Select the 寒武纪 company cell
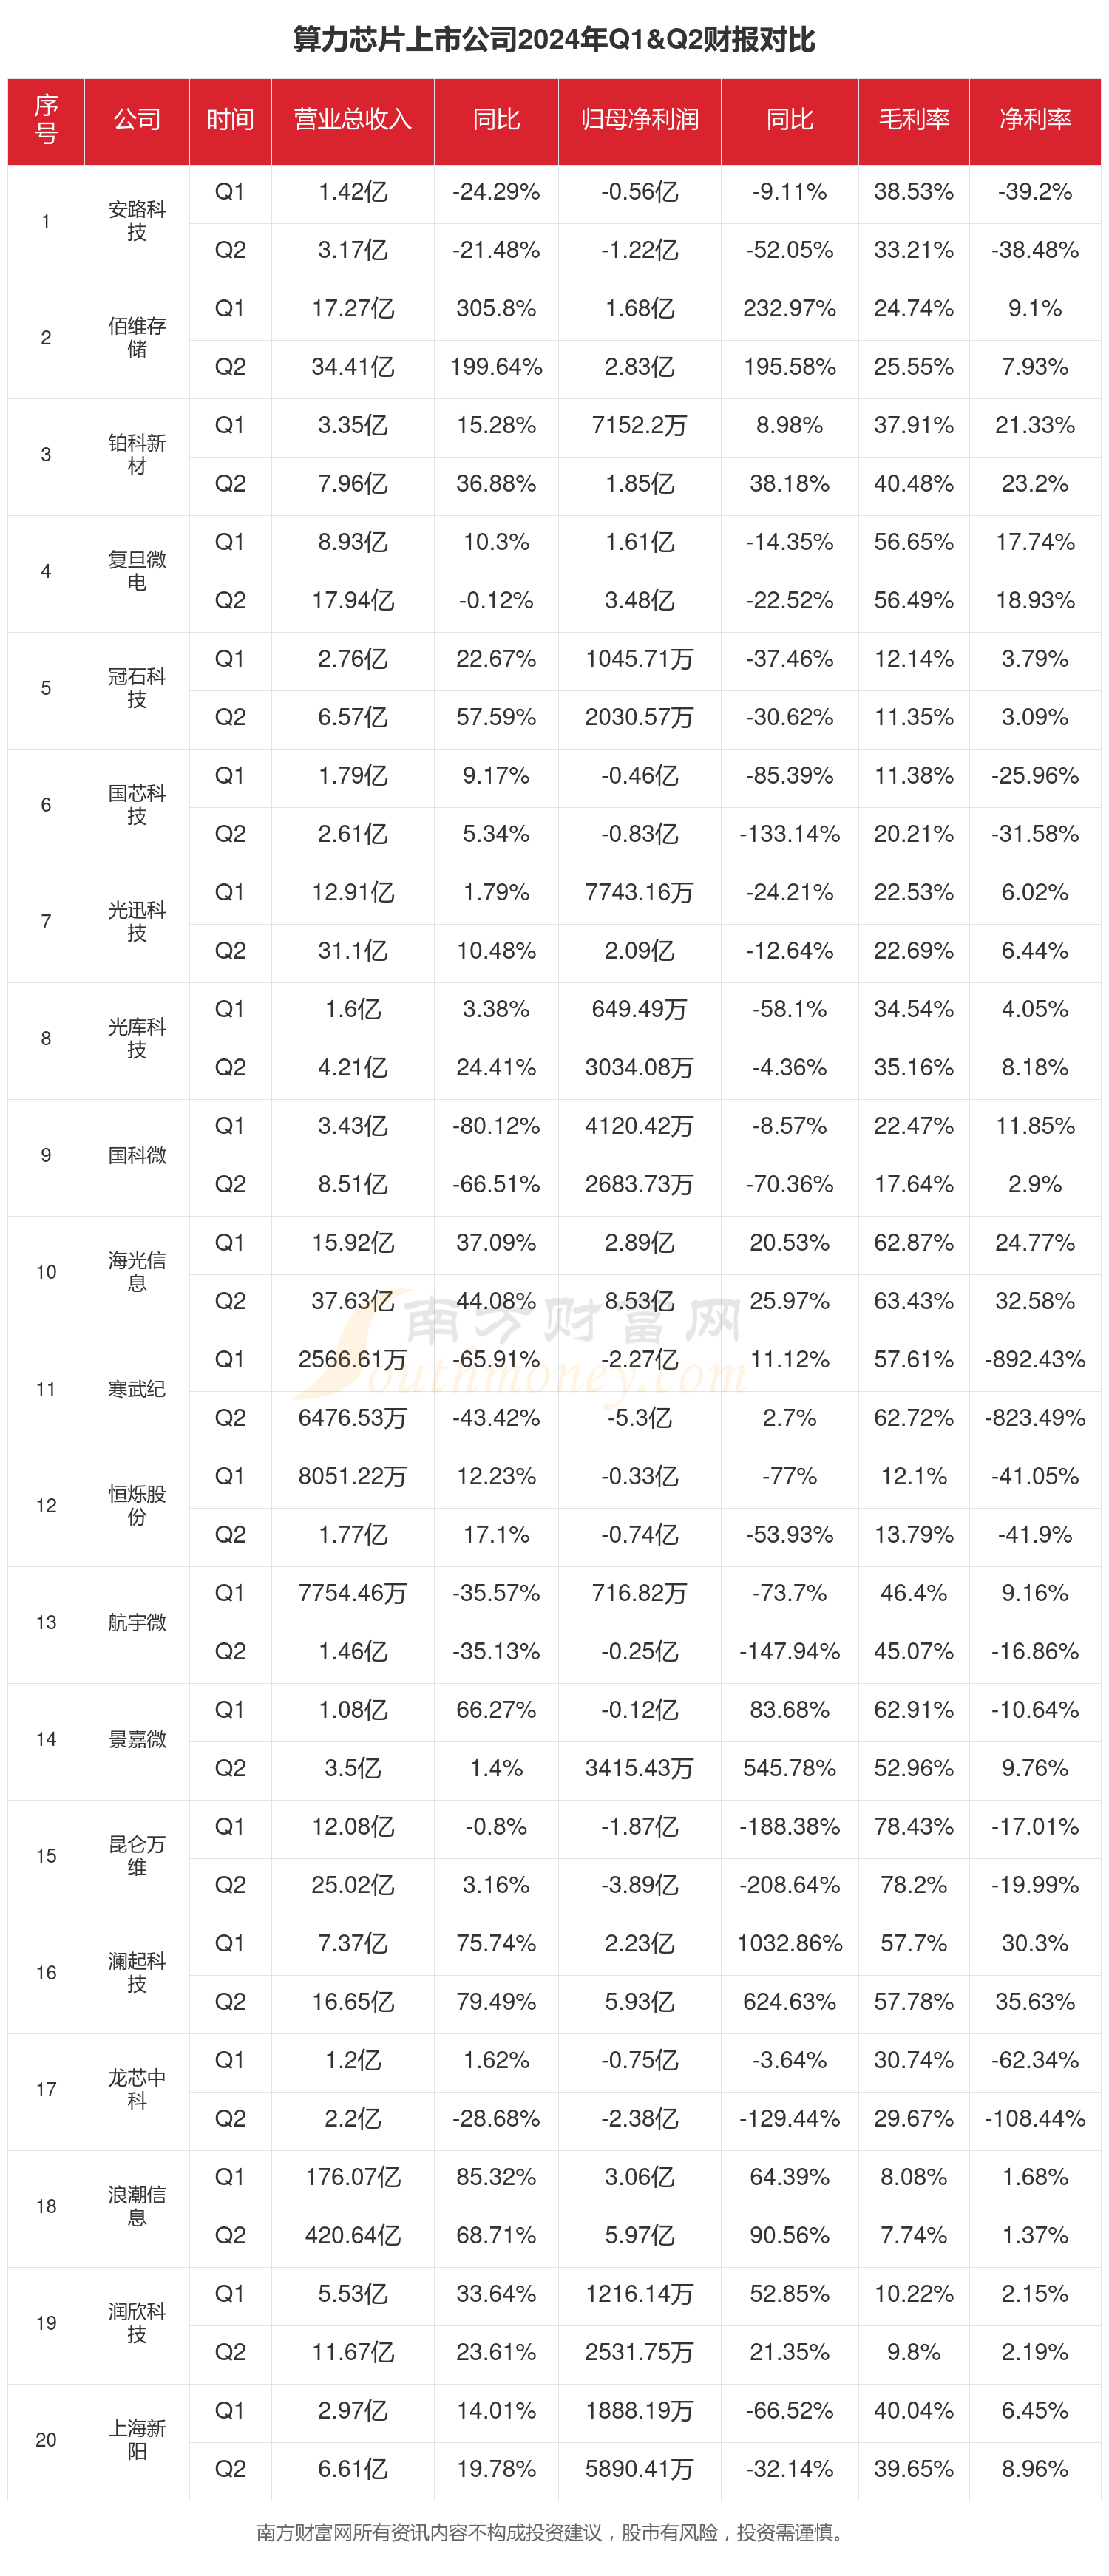Image resolution: width=1109 pixels, height=2576 pixels. (137, 1389)
